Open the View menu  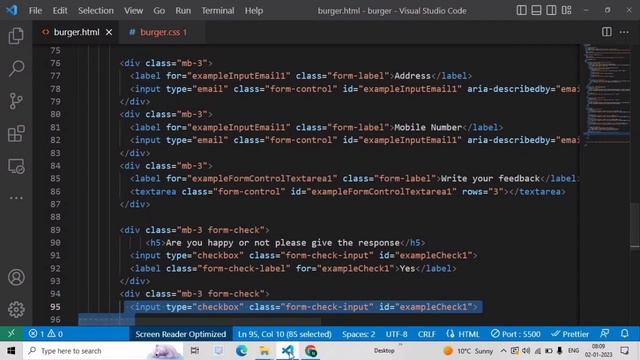pyautogui.click(x=133, y=11)
